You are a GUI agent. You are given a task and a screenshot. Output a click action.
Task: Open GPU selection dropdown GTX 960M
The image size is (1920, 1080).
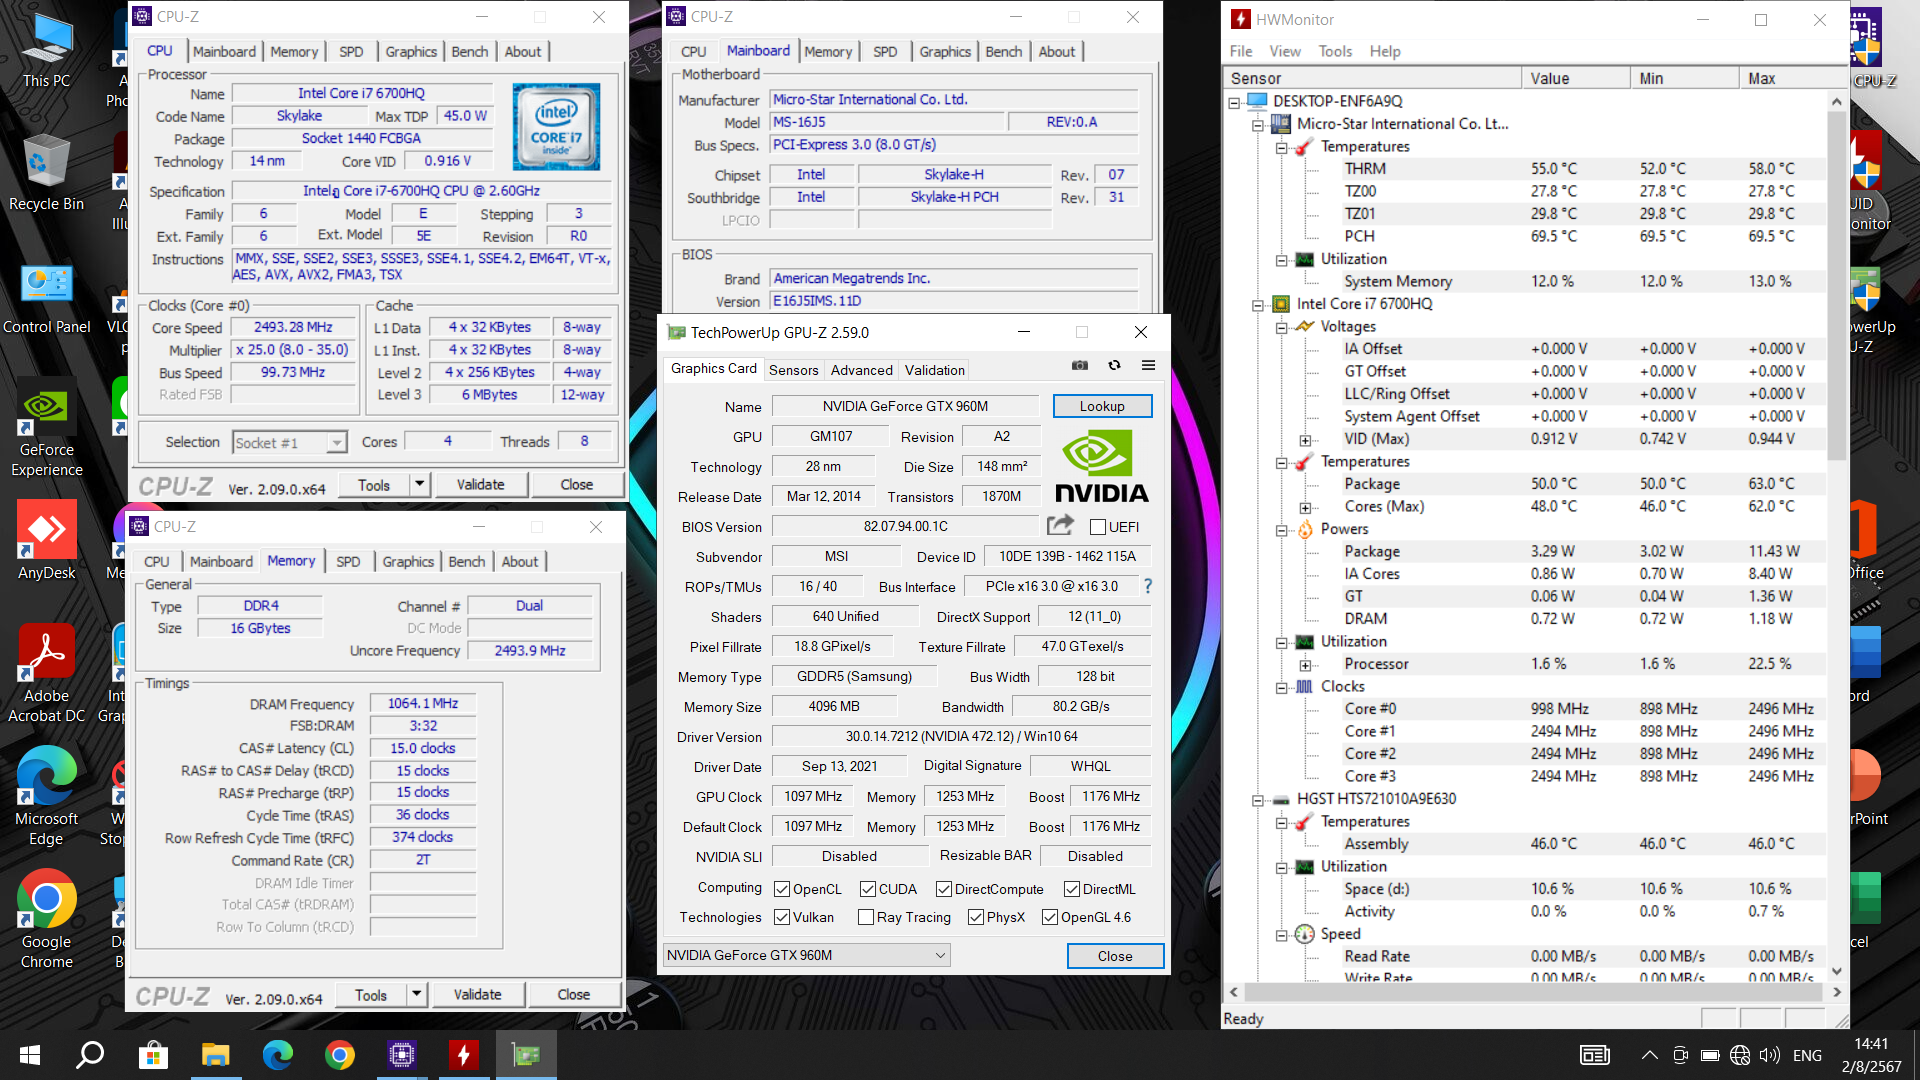[806, 955]
